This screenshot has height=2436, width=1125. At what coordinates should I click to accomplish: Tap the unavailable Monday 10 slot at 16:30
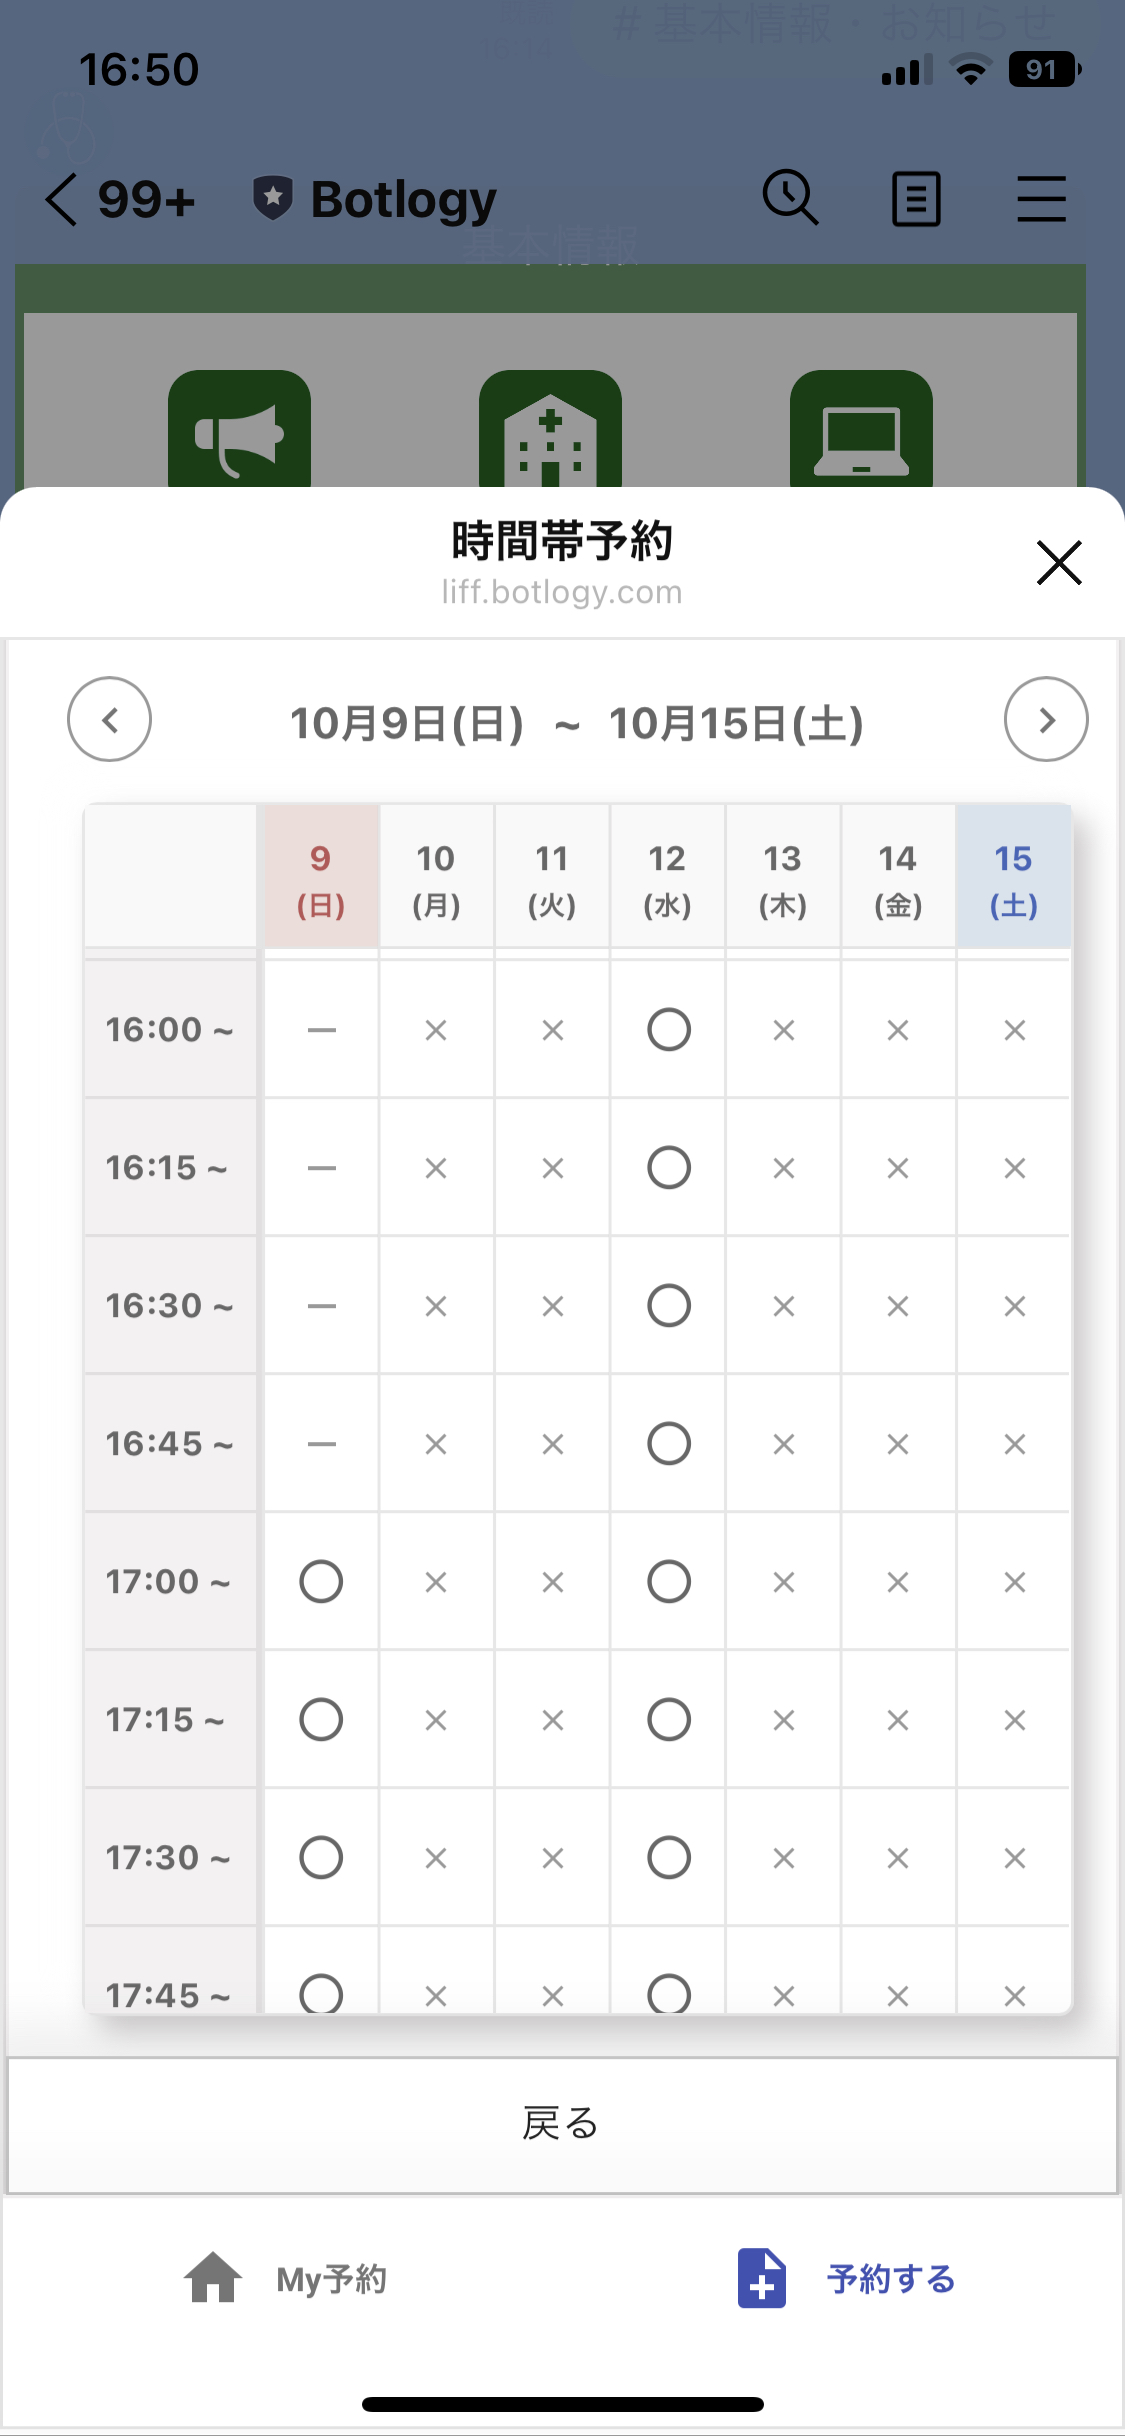pos(436,1306)
